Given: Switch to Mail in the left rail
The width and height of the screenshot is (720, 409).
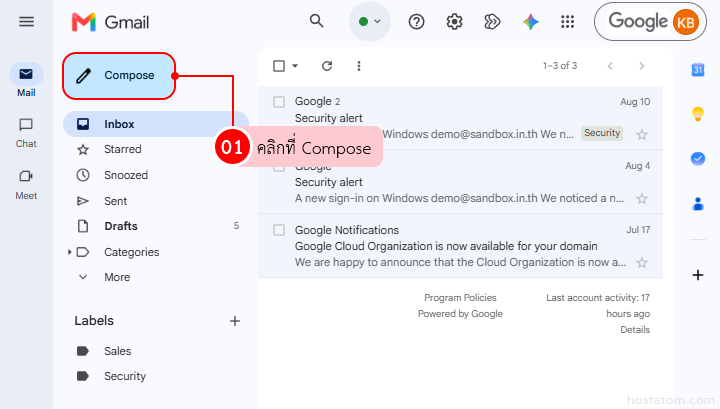Looking at the screenshot, I should tap(26, 80).
